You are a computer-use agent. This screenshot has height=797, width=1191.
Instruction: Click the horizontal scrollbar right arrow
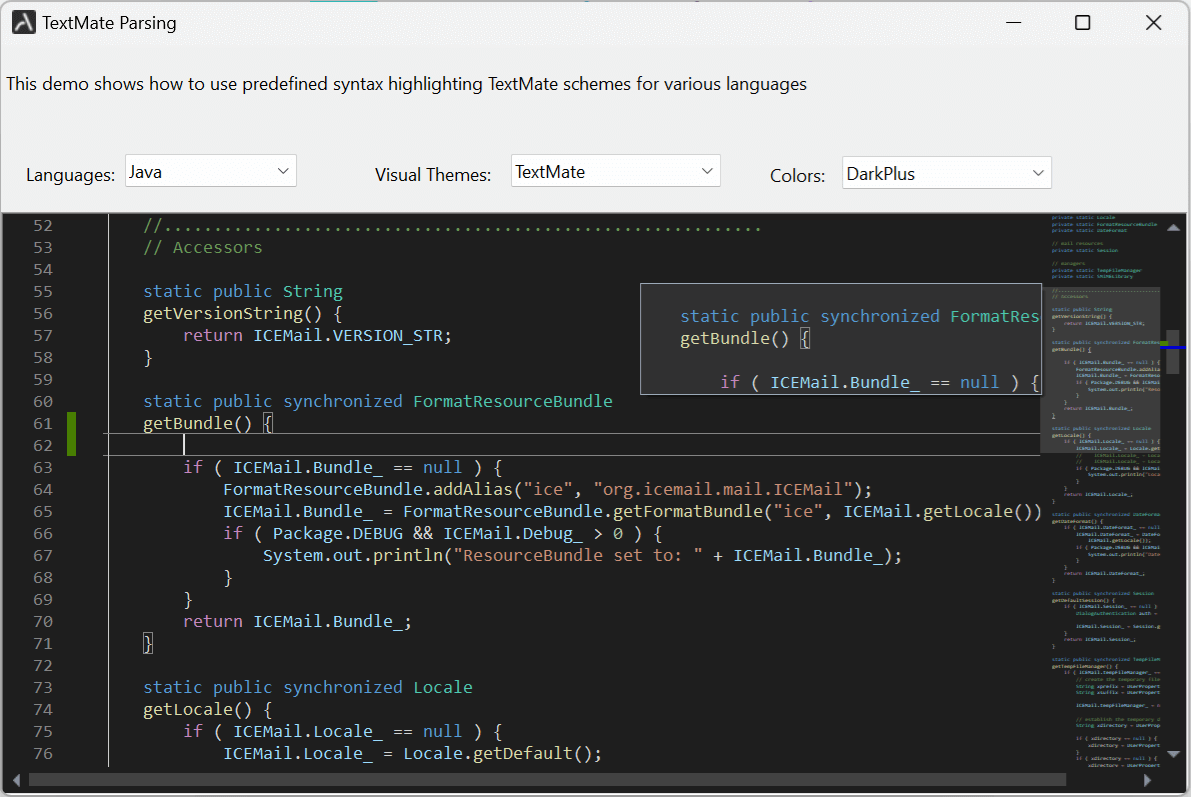[x=1147, y=780]
